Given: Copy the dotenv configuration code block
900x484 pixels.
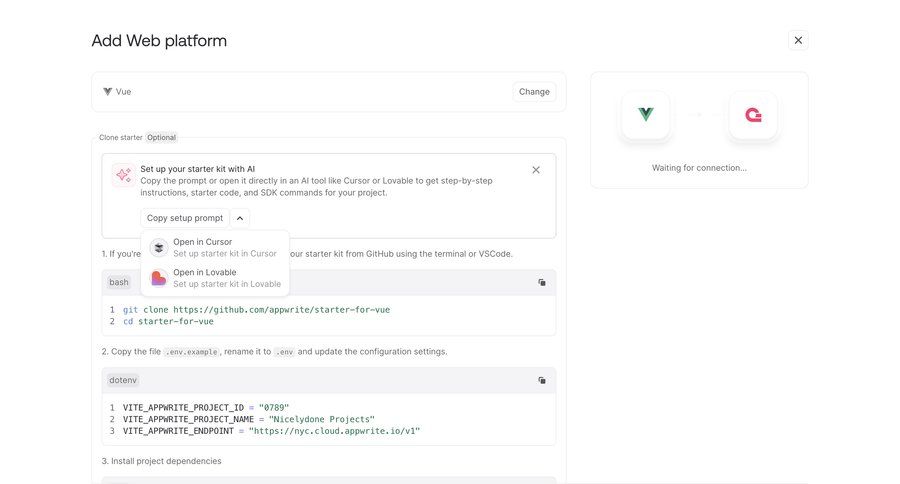Looking at the screenshot, I should pos(541,380).
